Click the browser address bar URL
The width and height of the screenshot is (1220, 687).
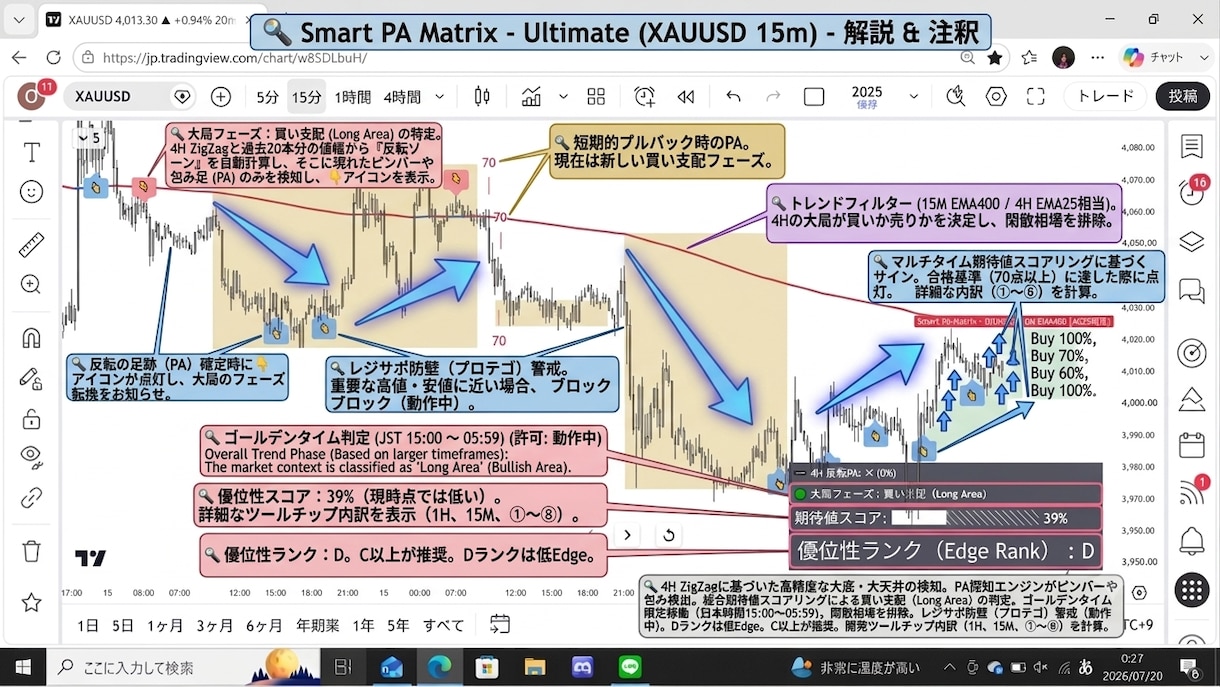(x=235, y=58)
